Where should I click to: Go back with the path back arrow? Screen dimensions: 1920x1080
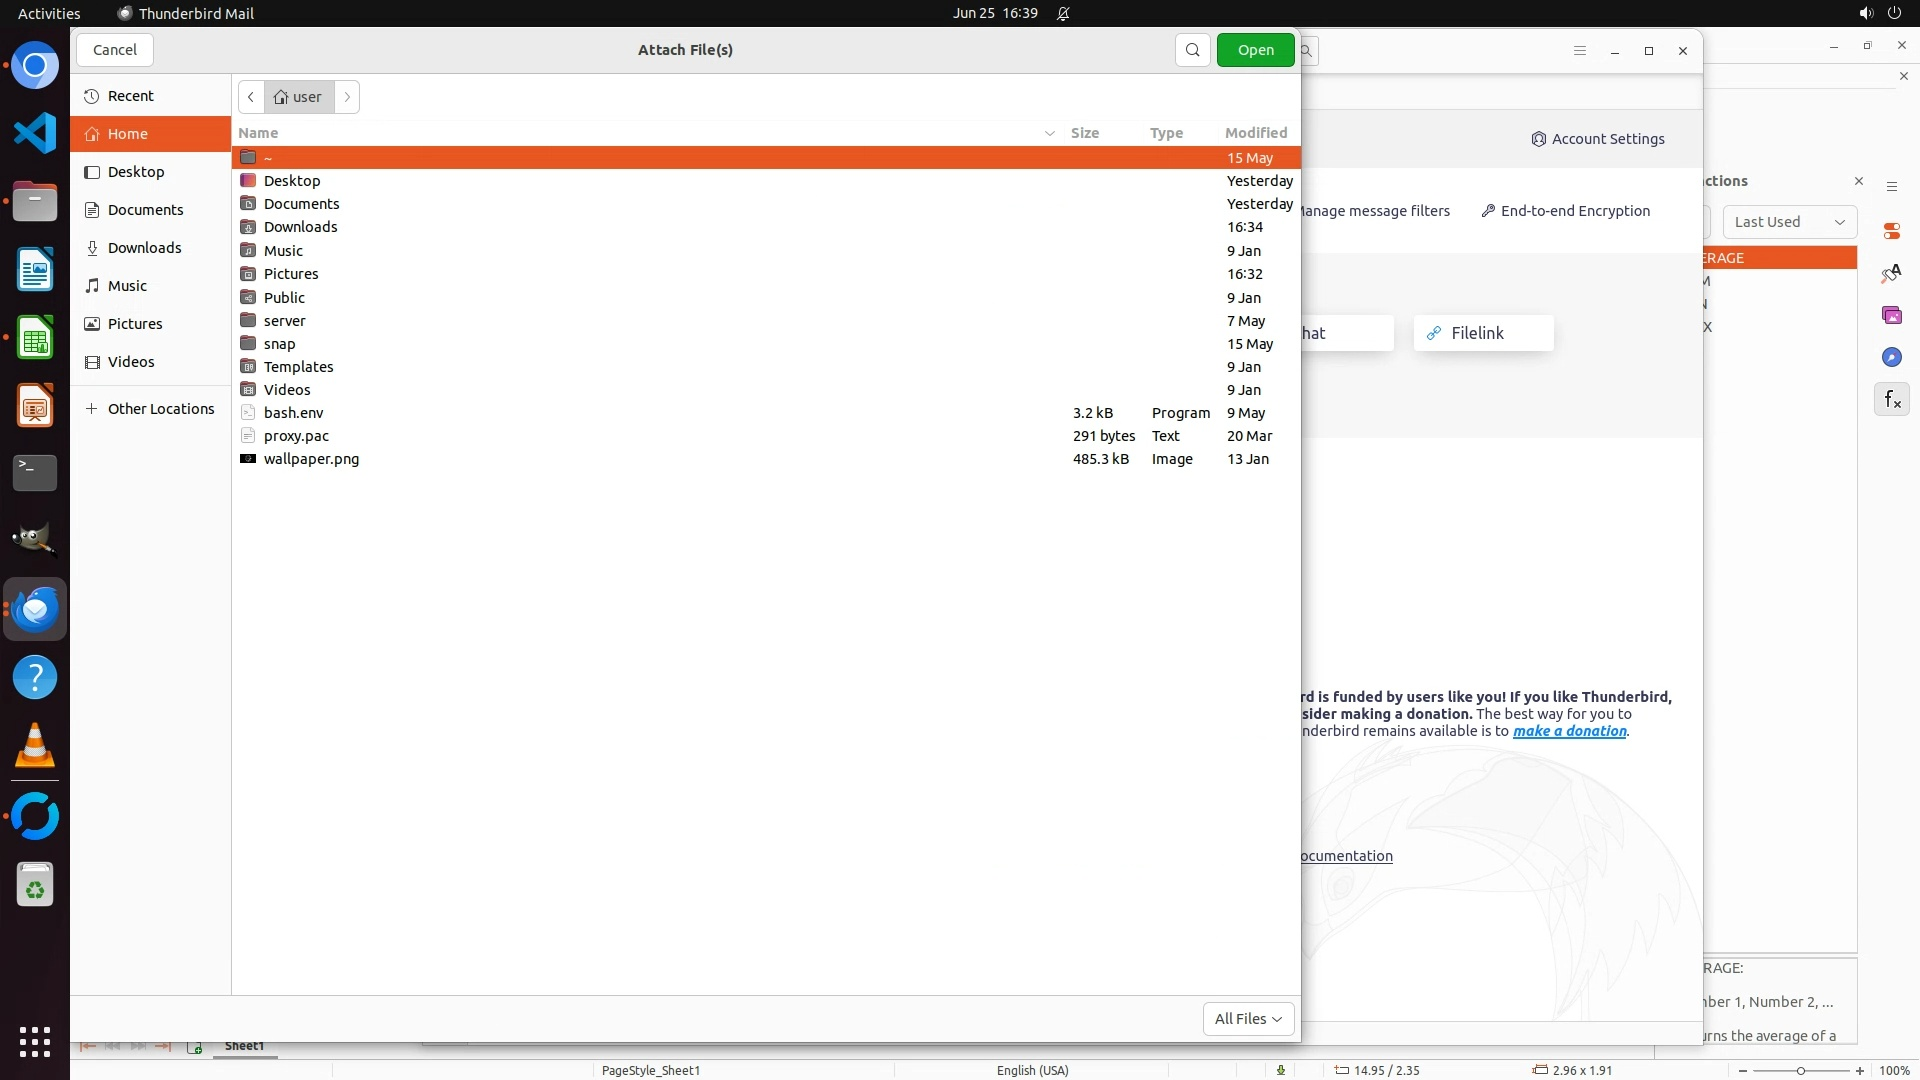click(251, 97)
